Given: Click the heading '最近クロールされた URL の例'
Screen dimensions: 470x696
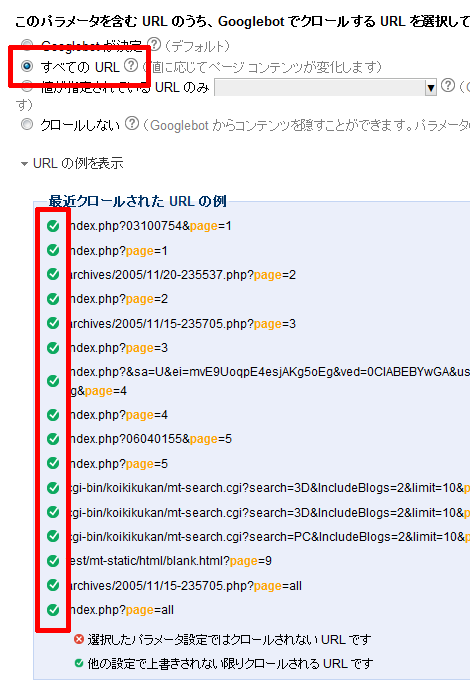Looking at the screenshot, I should coord(138,201).
